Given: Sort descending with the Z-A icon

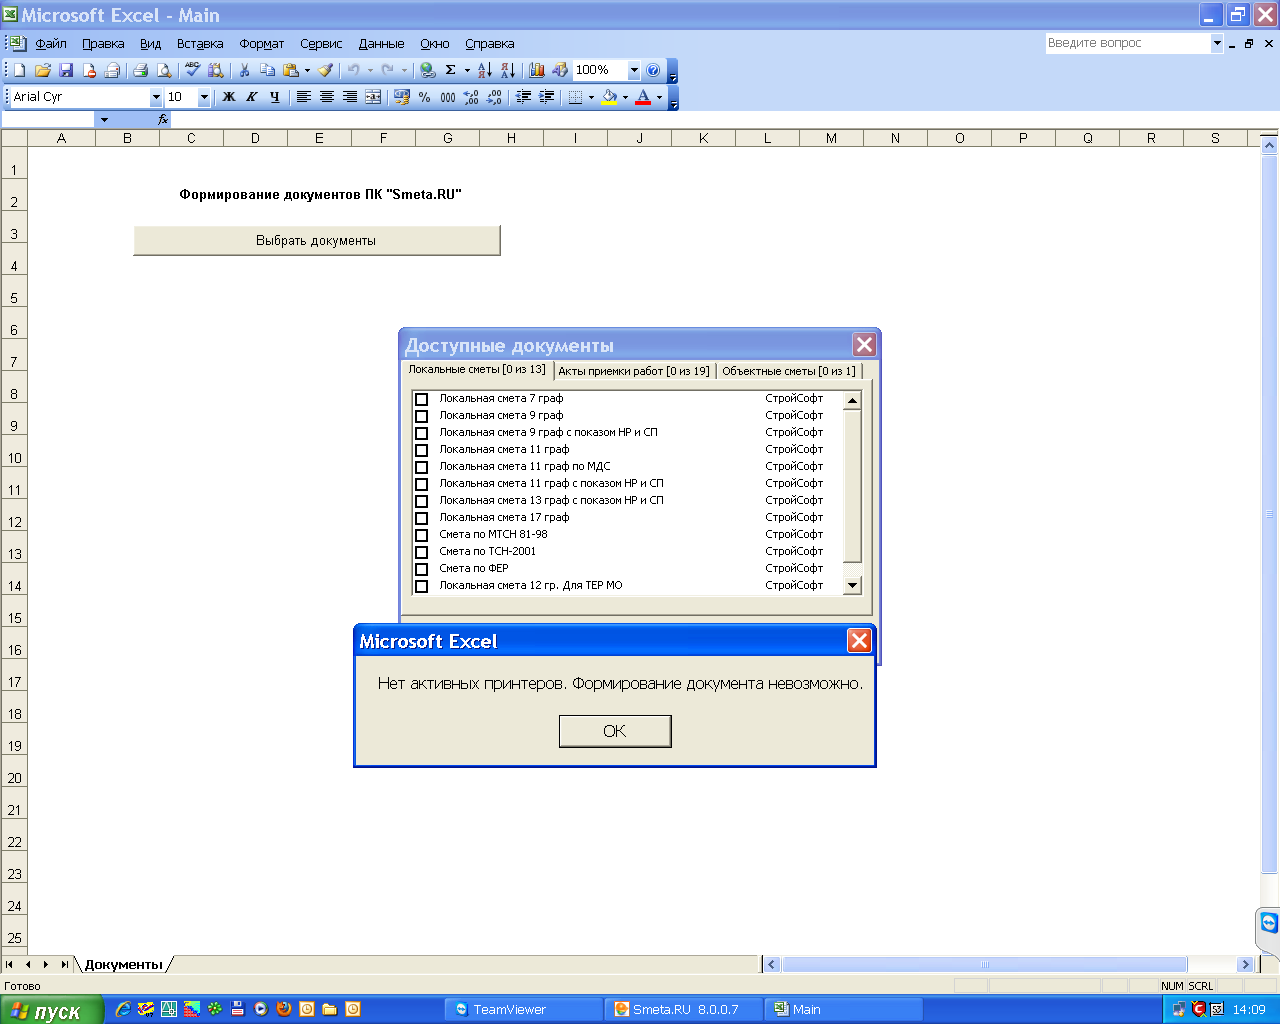Looking at the screenshot, I should click(508, 70).
